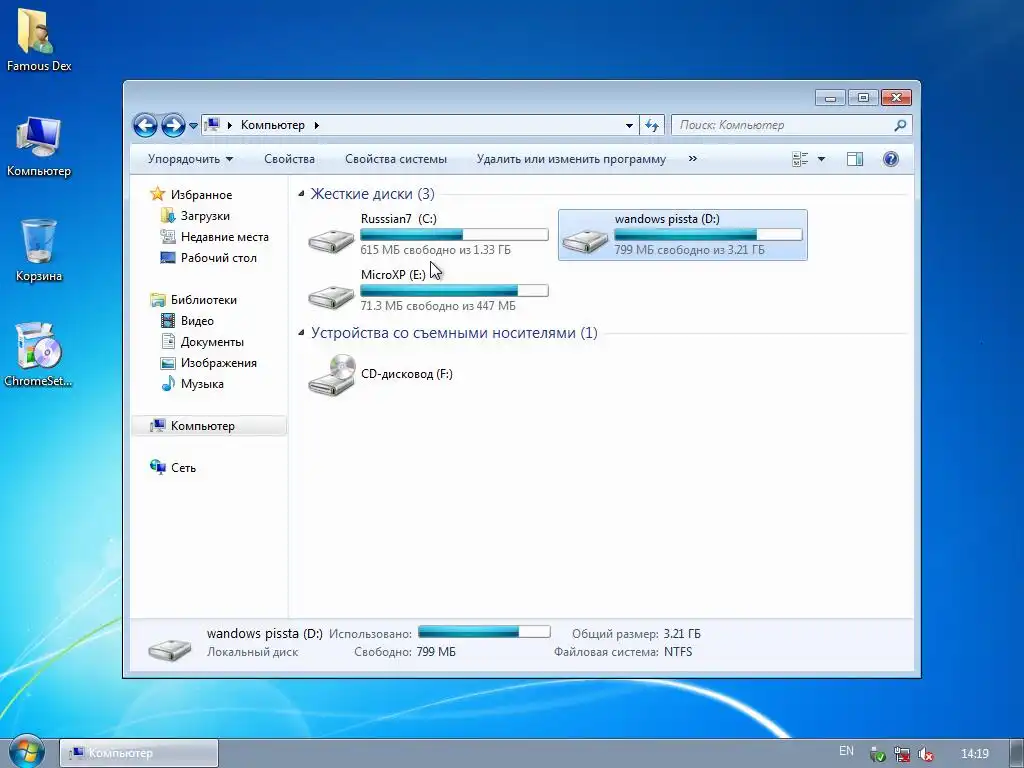The image size is (1024, 768).
Task: Open the Упорядочить menu
Action: point(190,159)
